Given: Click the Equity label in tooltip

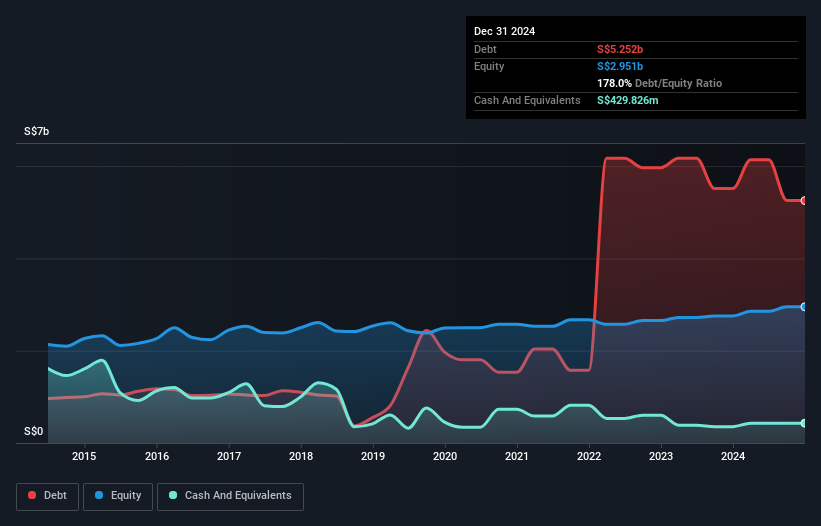Looking at the screenshot, I should click(489, 66).
